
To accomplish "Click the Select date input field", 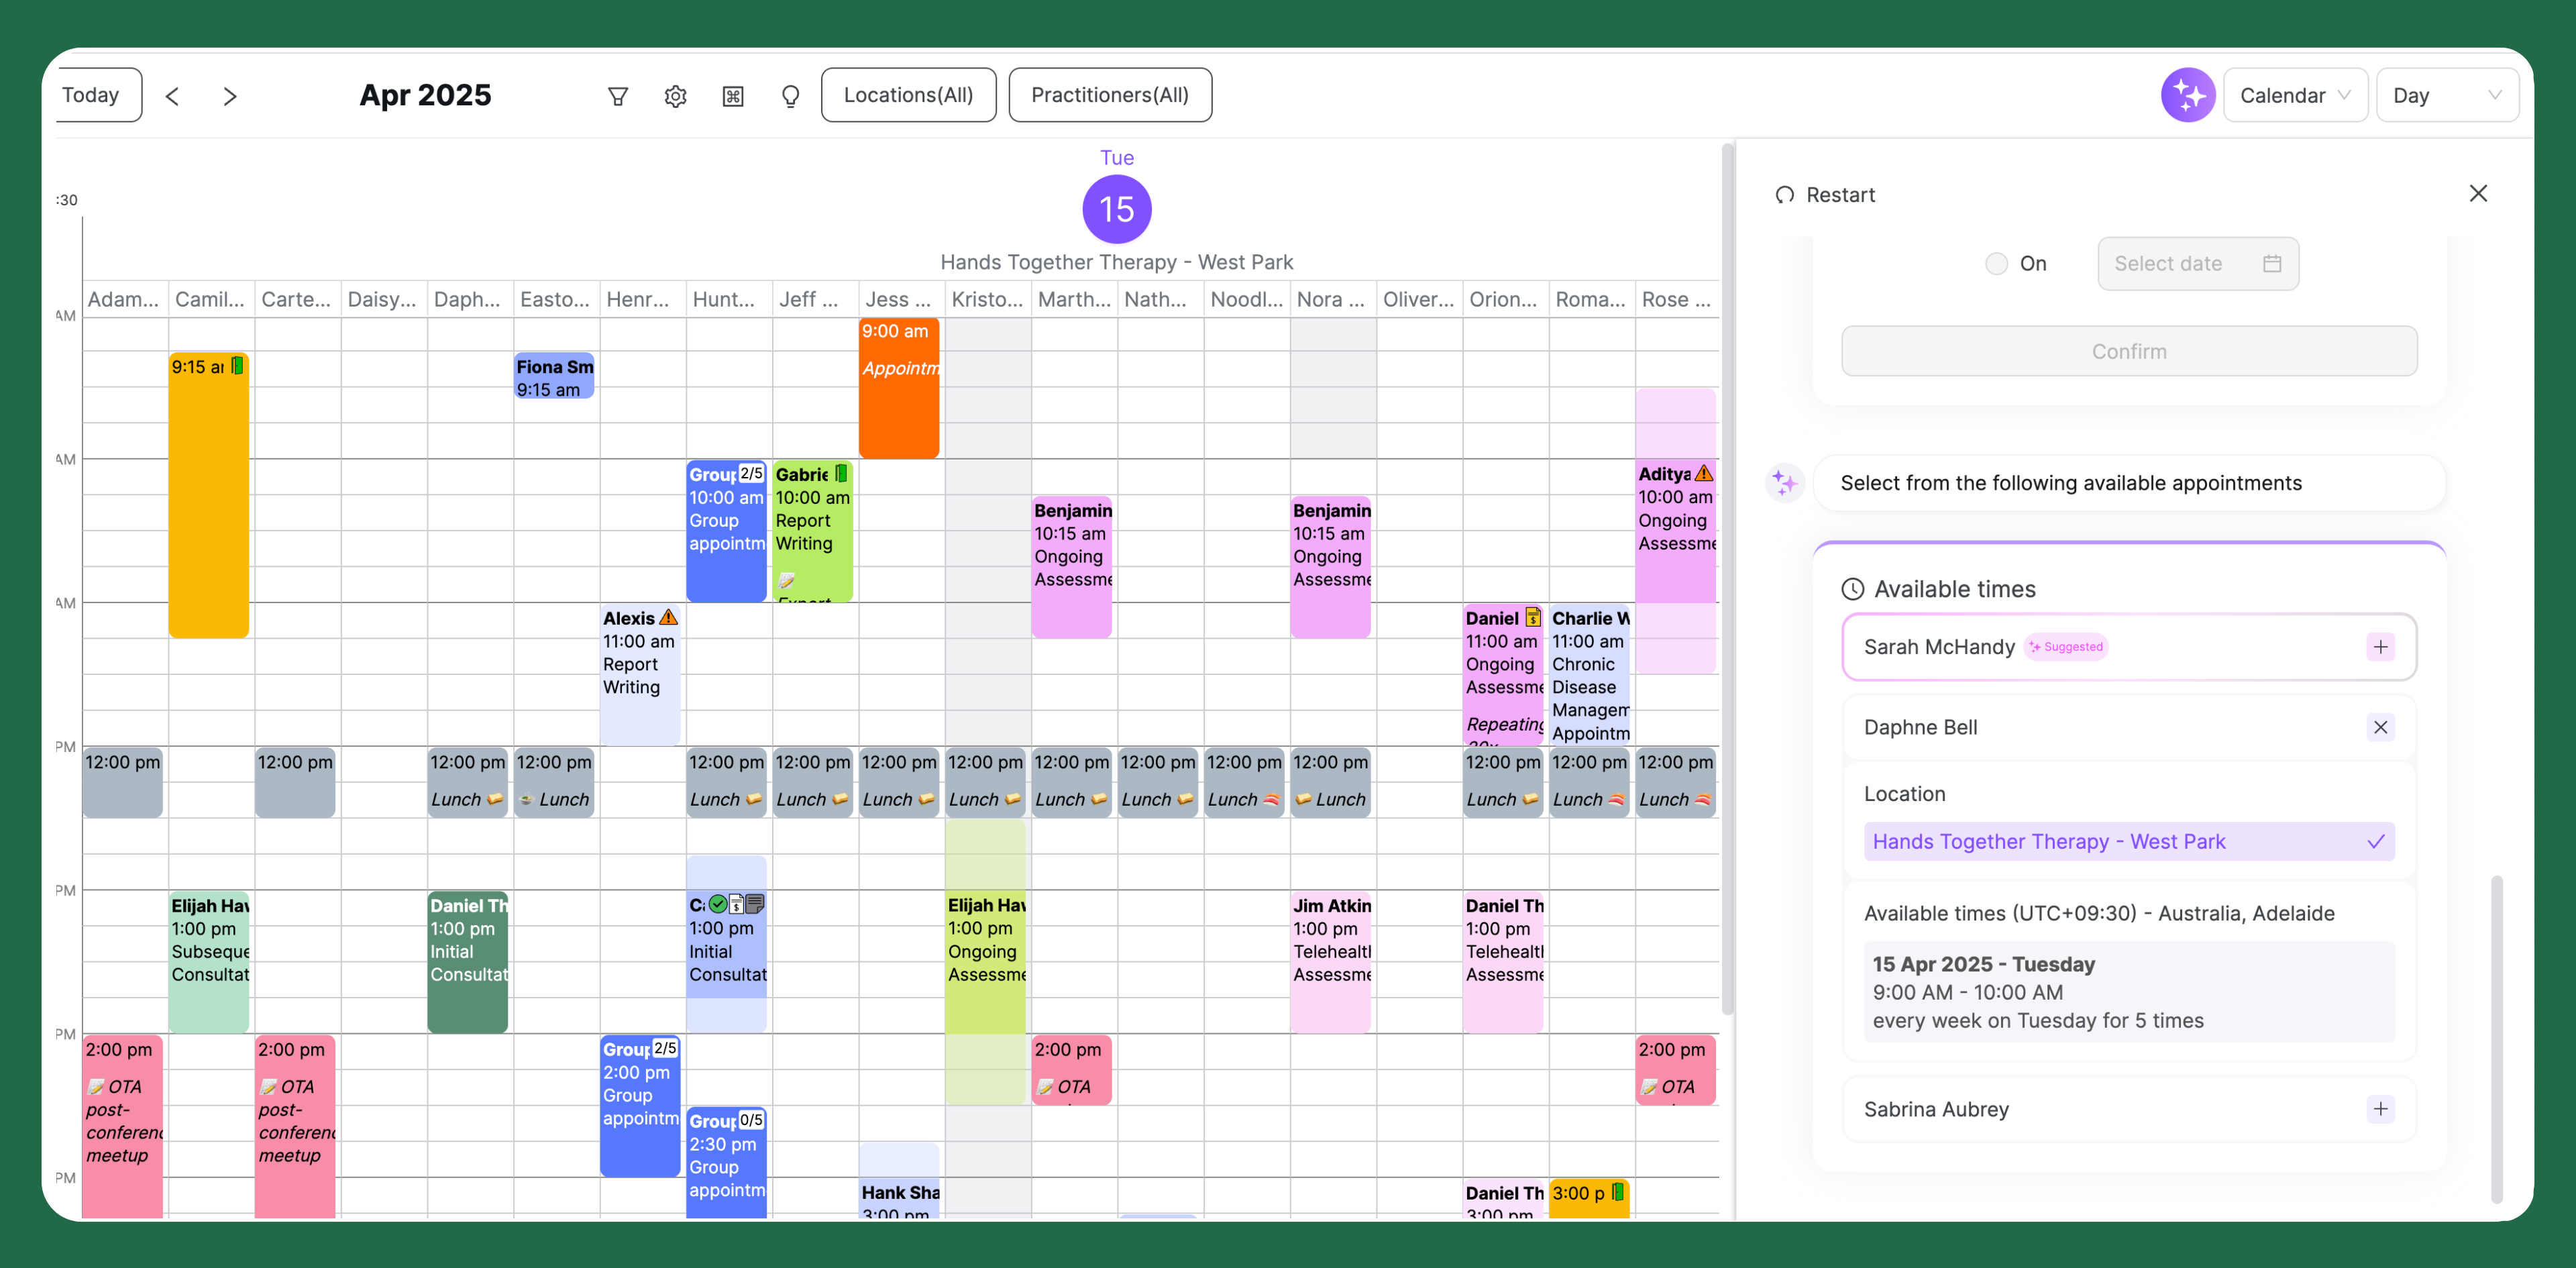I will click(2197, 264).
